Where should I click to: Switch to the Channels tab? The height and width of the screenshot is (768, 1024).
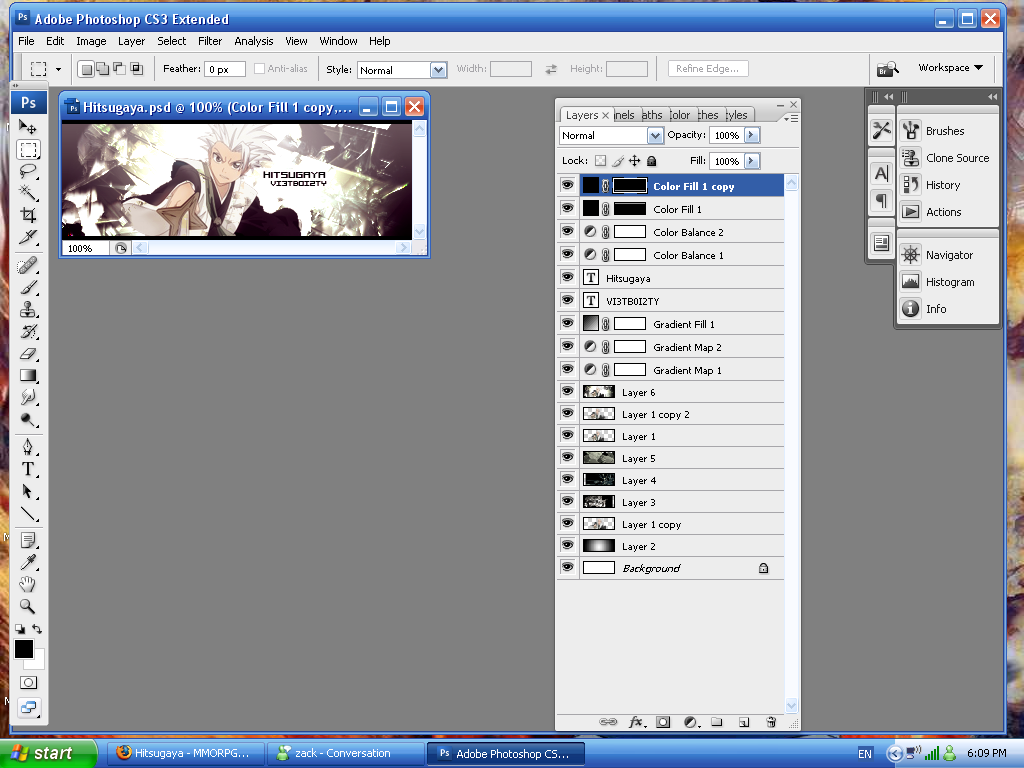click(625, 115)
